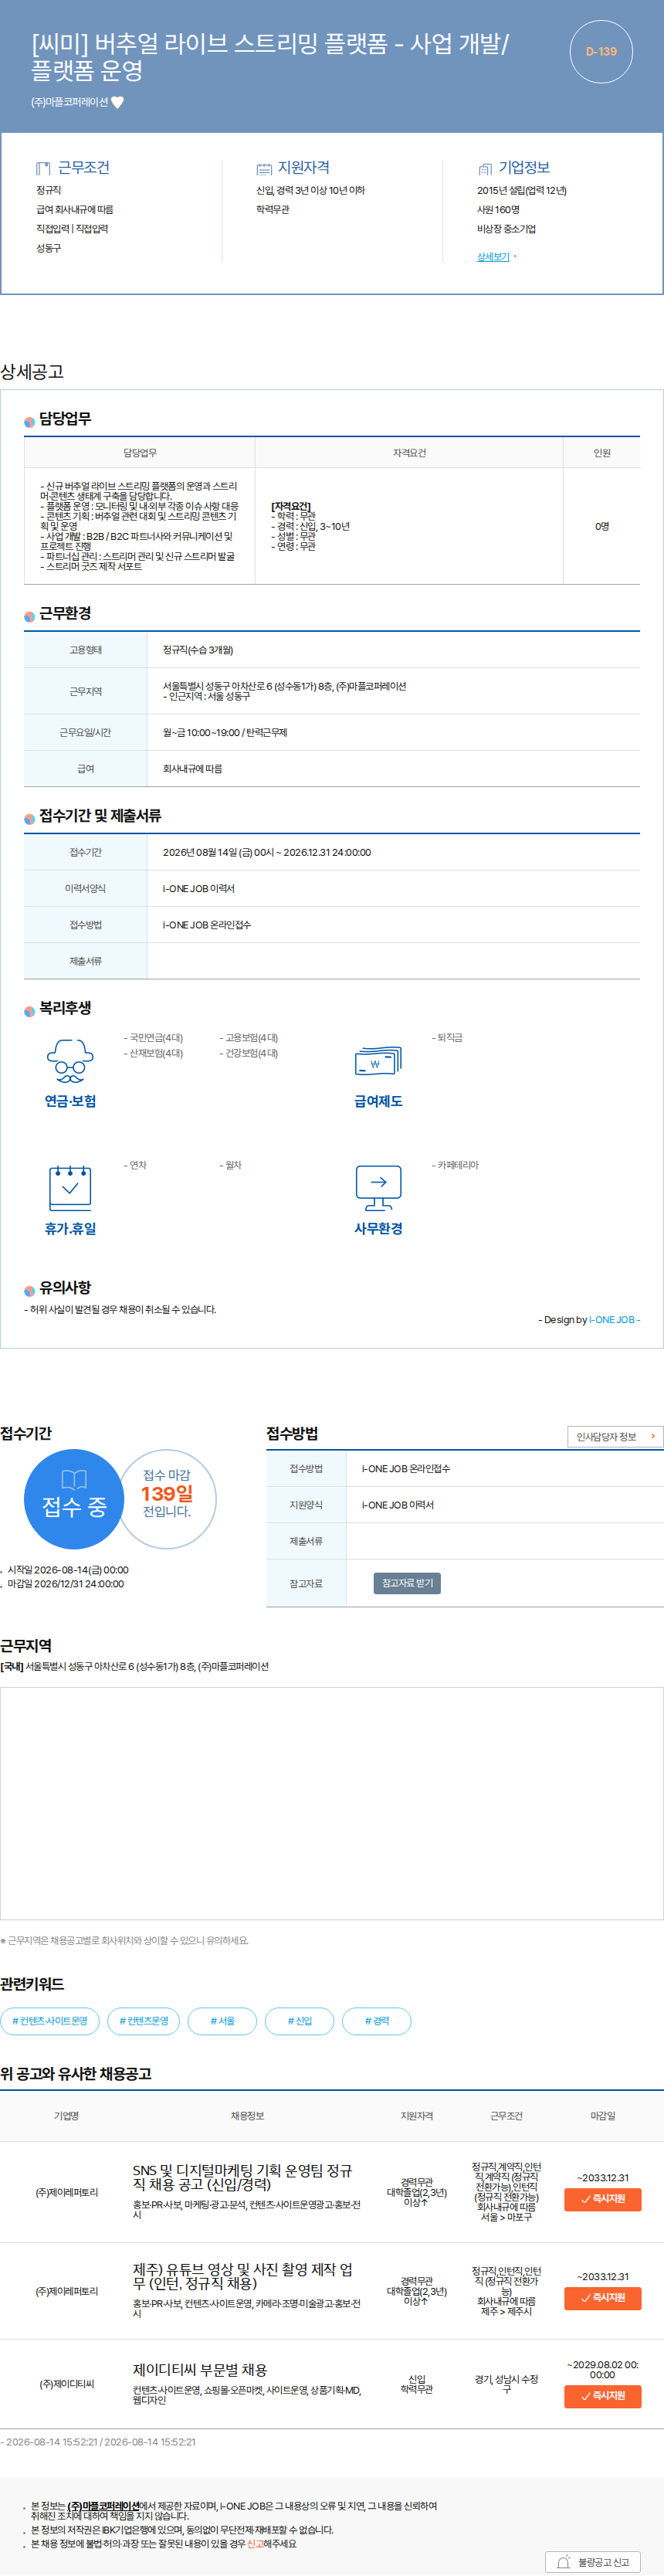664x2576 pixels.
Task: Click the 기업정보 building icon
Action: pyautogui.click(x=485, y=169)
